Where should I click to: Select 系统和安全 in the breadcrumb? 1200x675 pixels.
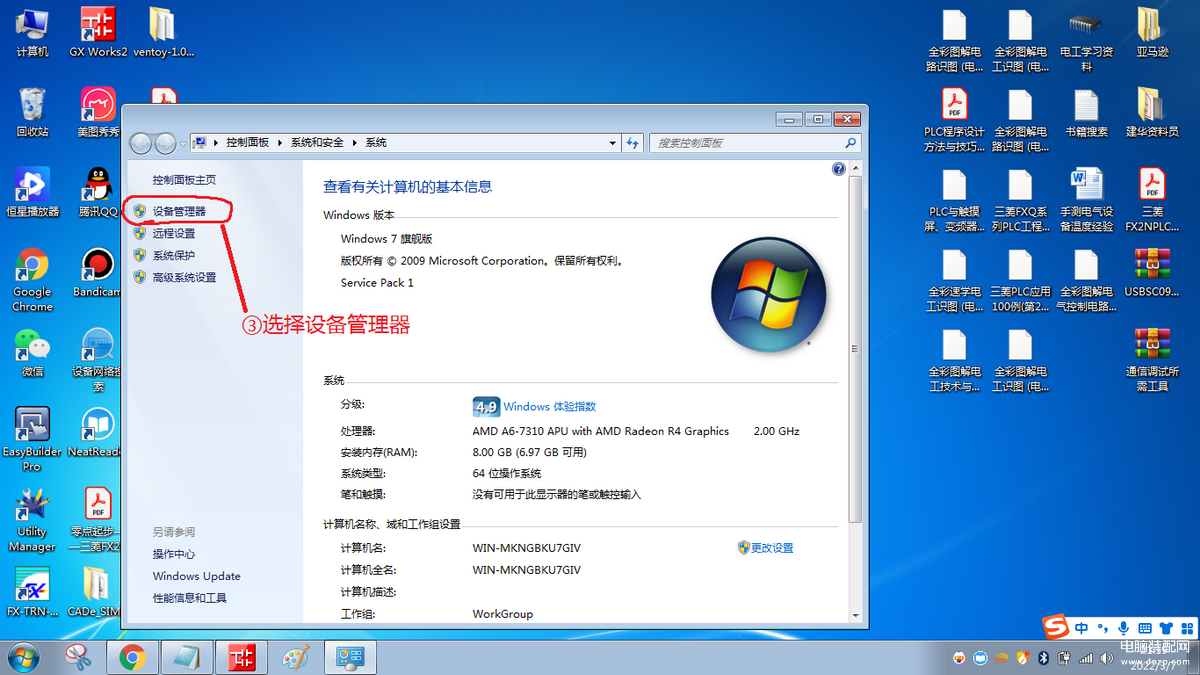(317, 143)
